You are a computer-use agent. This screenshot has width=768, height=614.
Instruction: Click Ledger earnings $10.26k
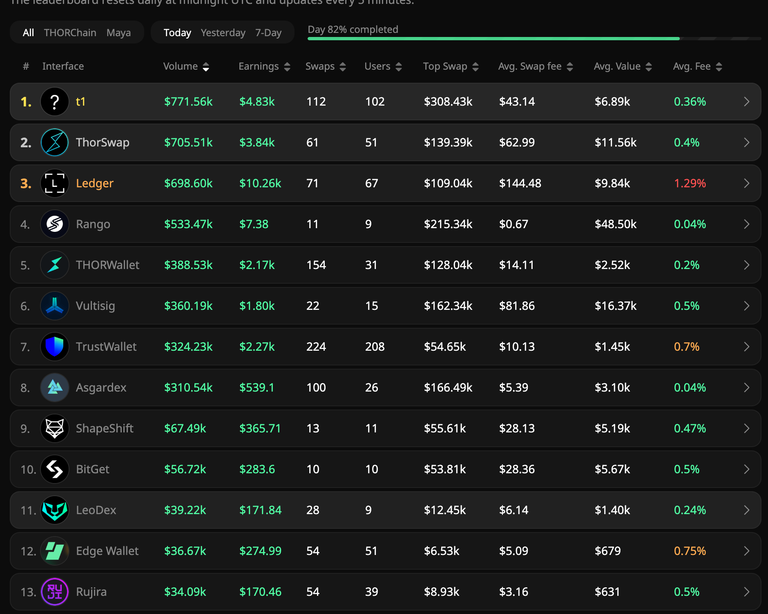(x=260, y=184)
